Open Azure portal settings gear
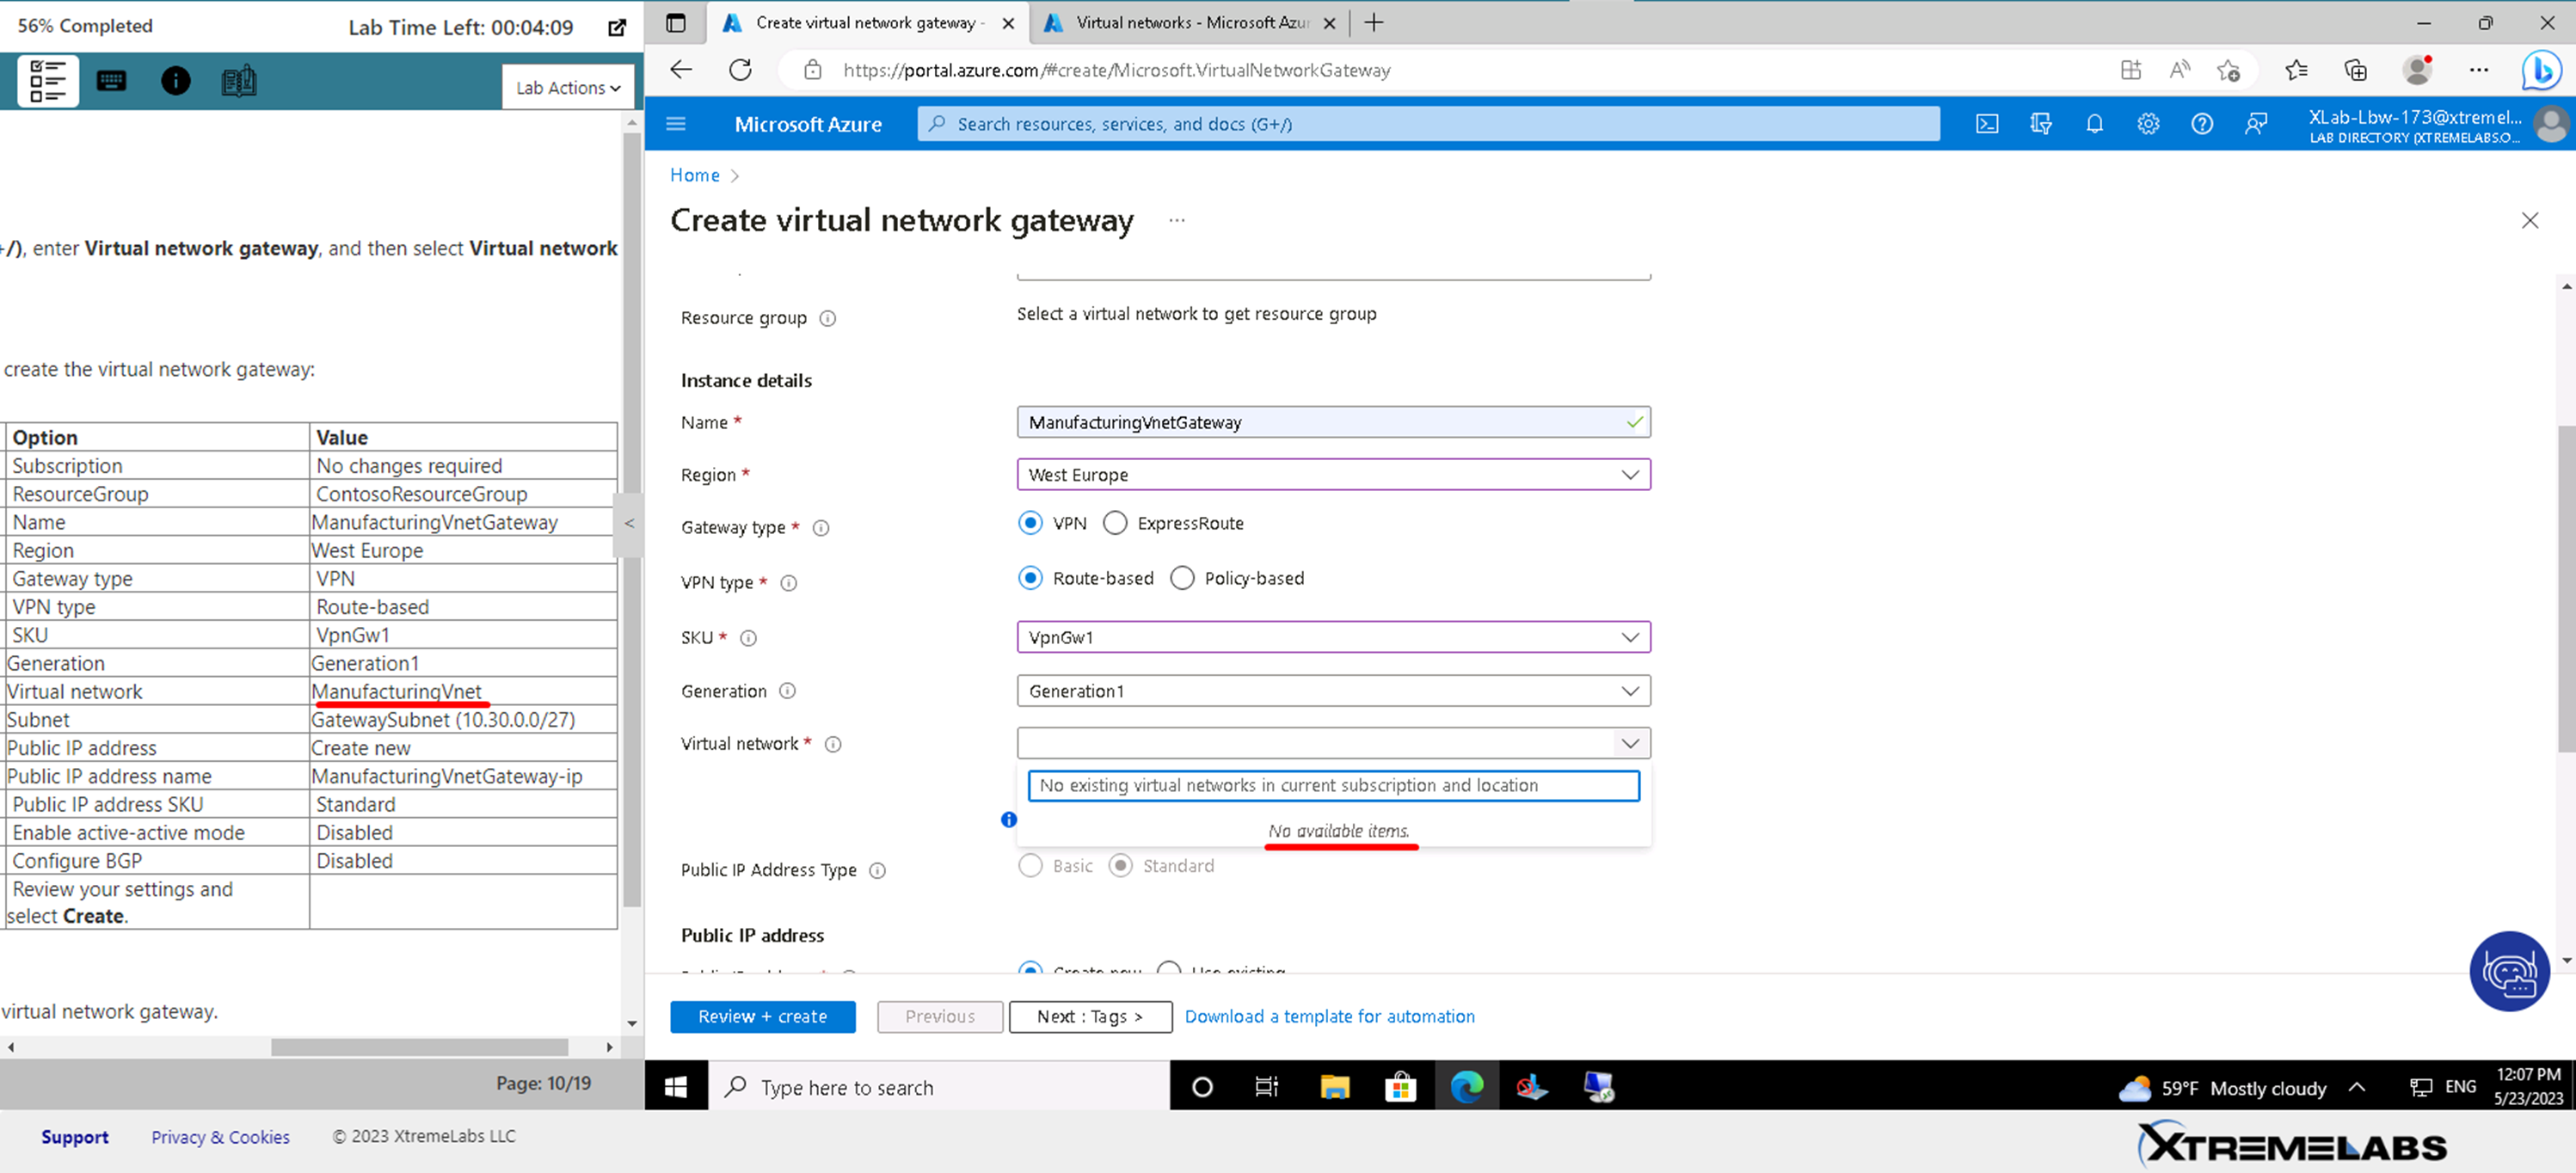The image size is (2576, 1173). click(x=2148, y=124)
